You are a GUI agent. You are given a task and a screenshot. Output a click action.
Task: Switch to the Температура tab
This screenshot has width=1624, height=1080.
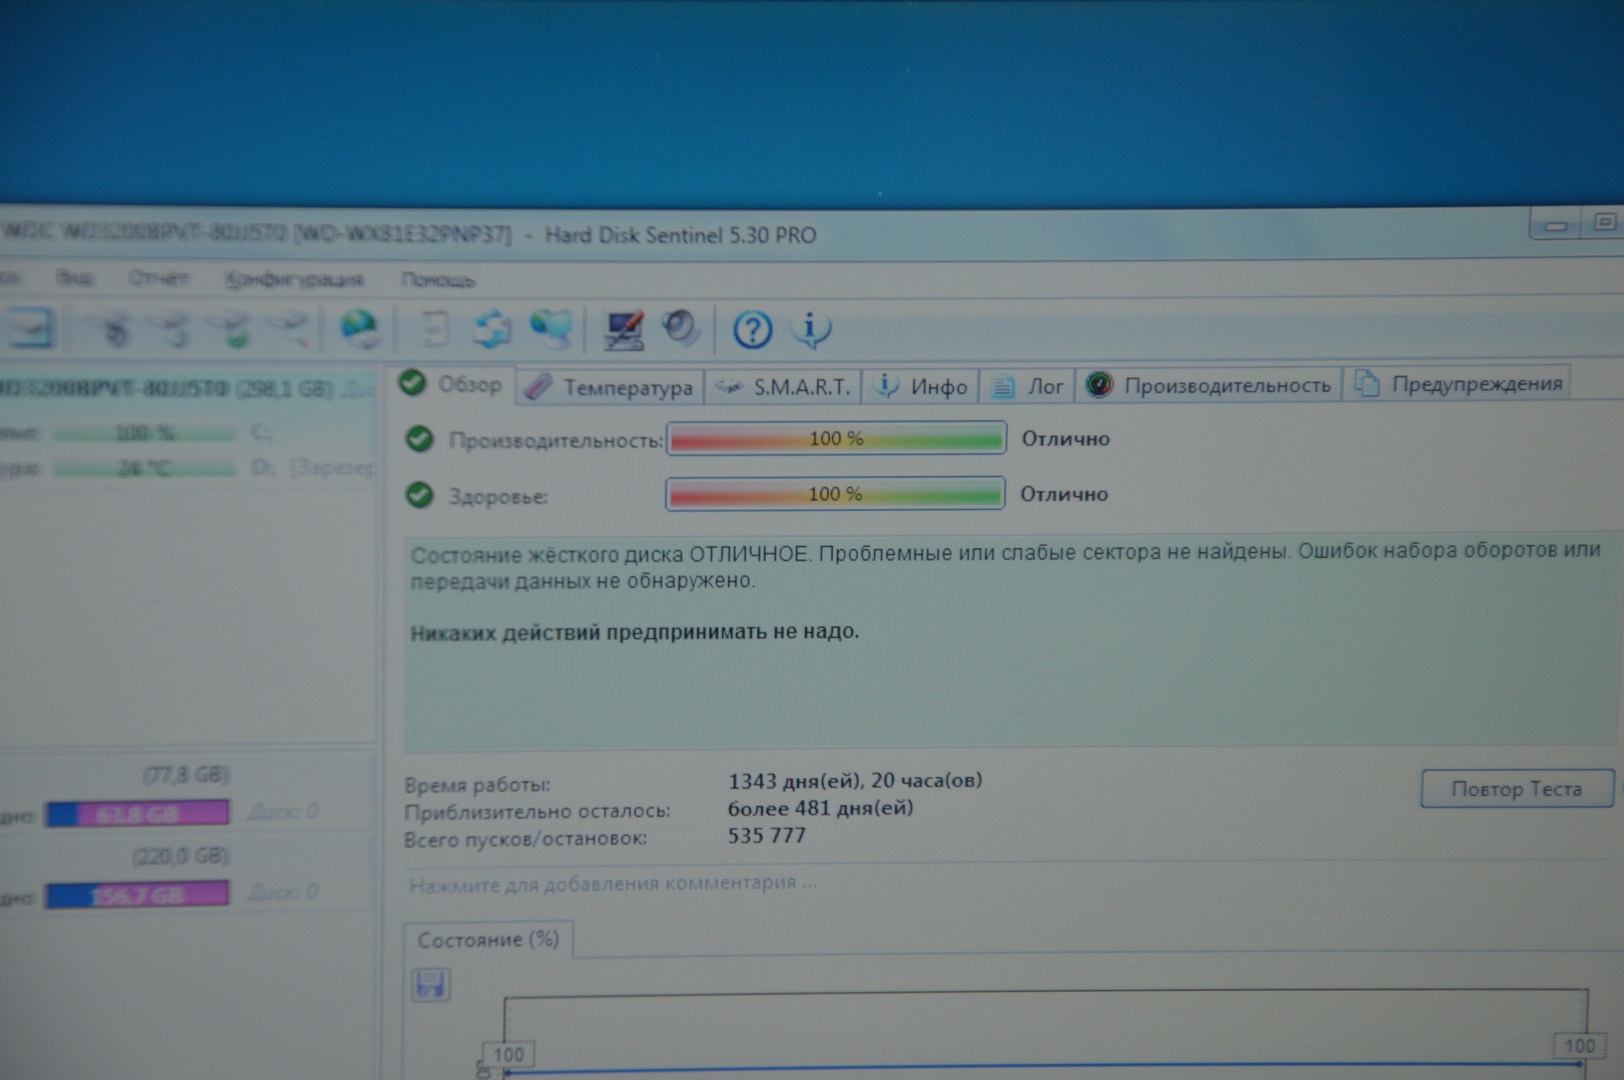tap(610, 387)
